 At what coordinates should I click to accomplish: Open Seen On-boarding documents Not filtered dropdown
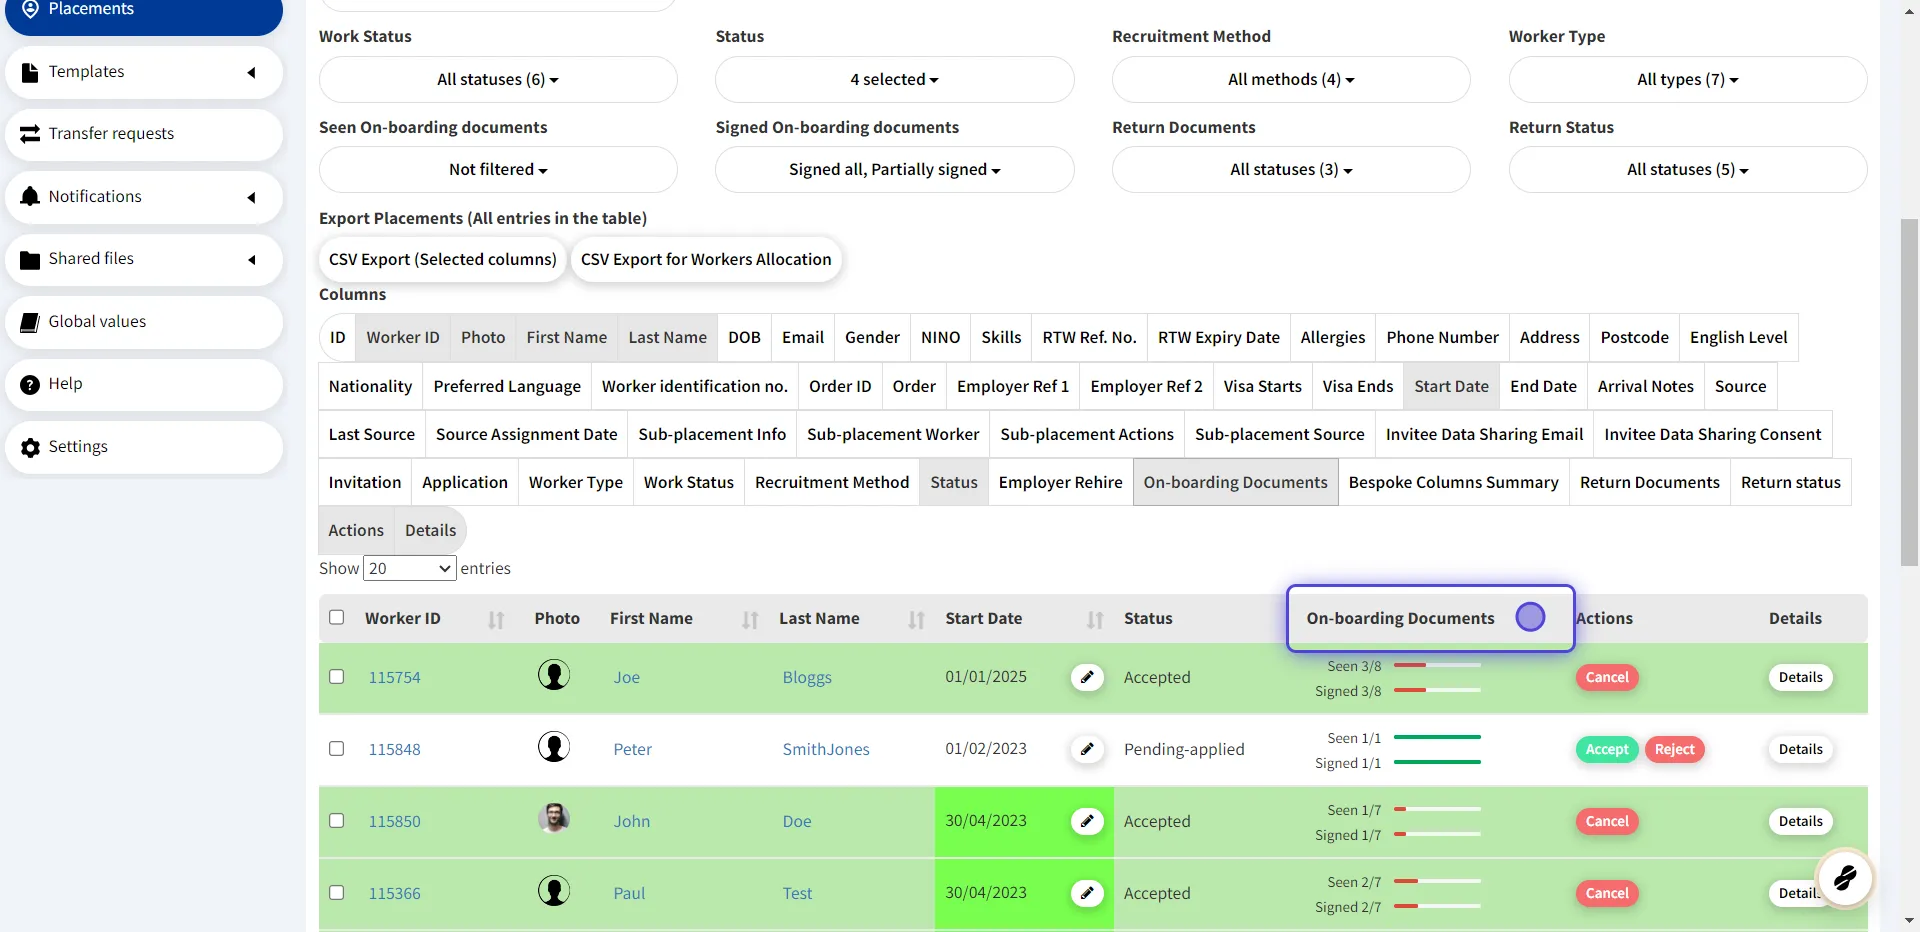[498, 170]
